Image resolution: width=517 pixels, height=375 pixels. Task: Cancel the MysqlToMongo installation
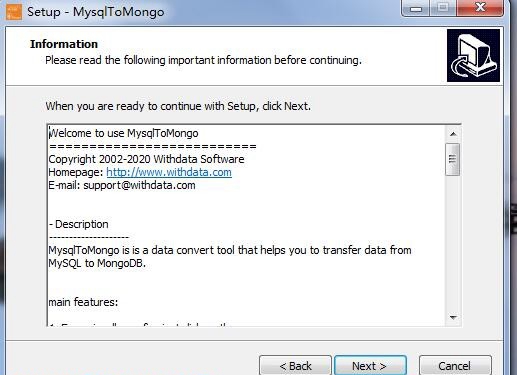pyautogui.click(x=455, y=366)
